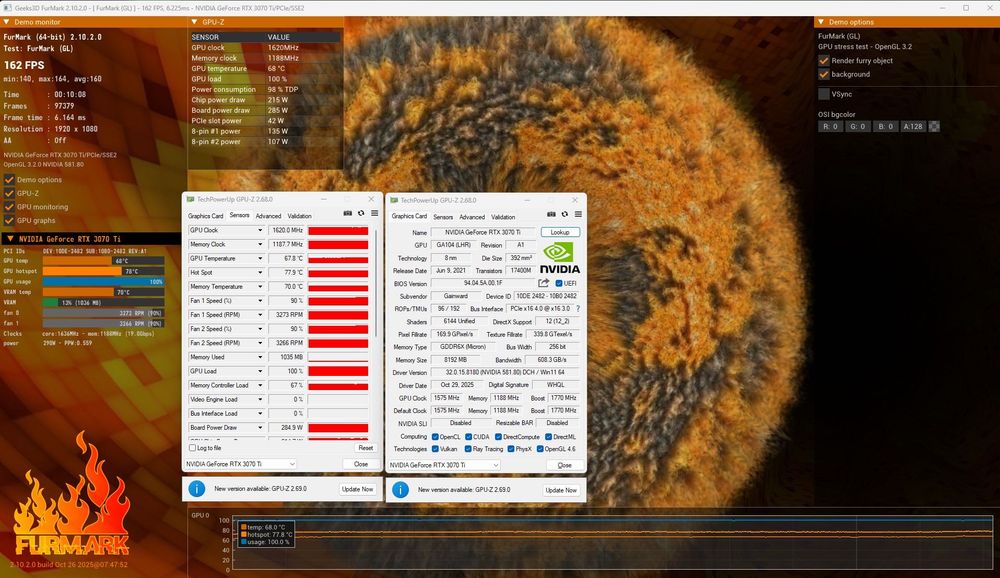Collapse the Demo options panel header
The image size is (1000, 578).
coord(822,21)
